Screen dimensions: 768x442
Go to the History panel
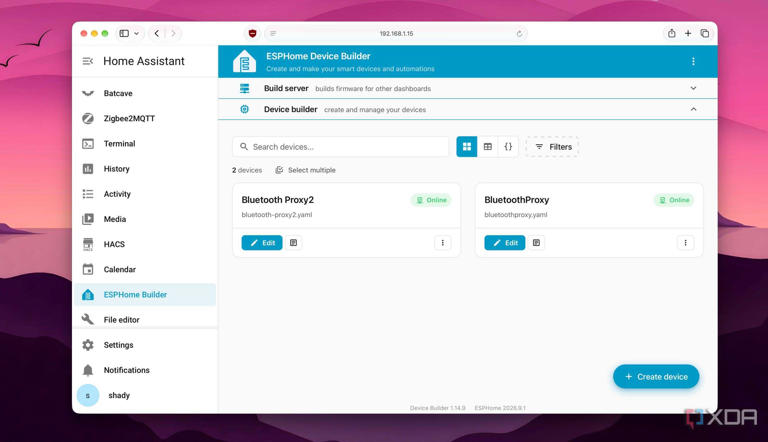[x=144, y=169]
